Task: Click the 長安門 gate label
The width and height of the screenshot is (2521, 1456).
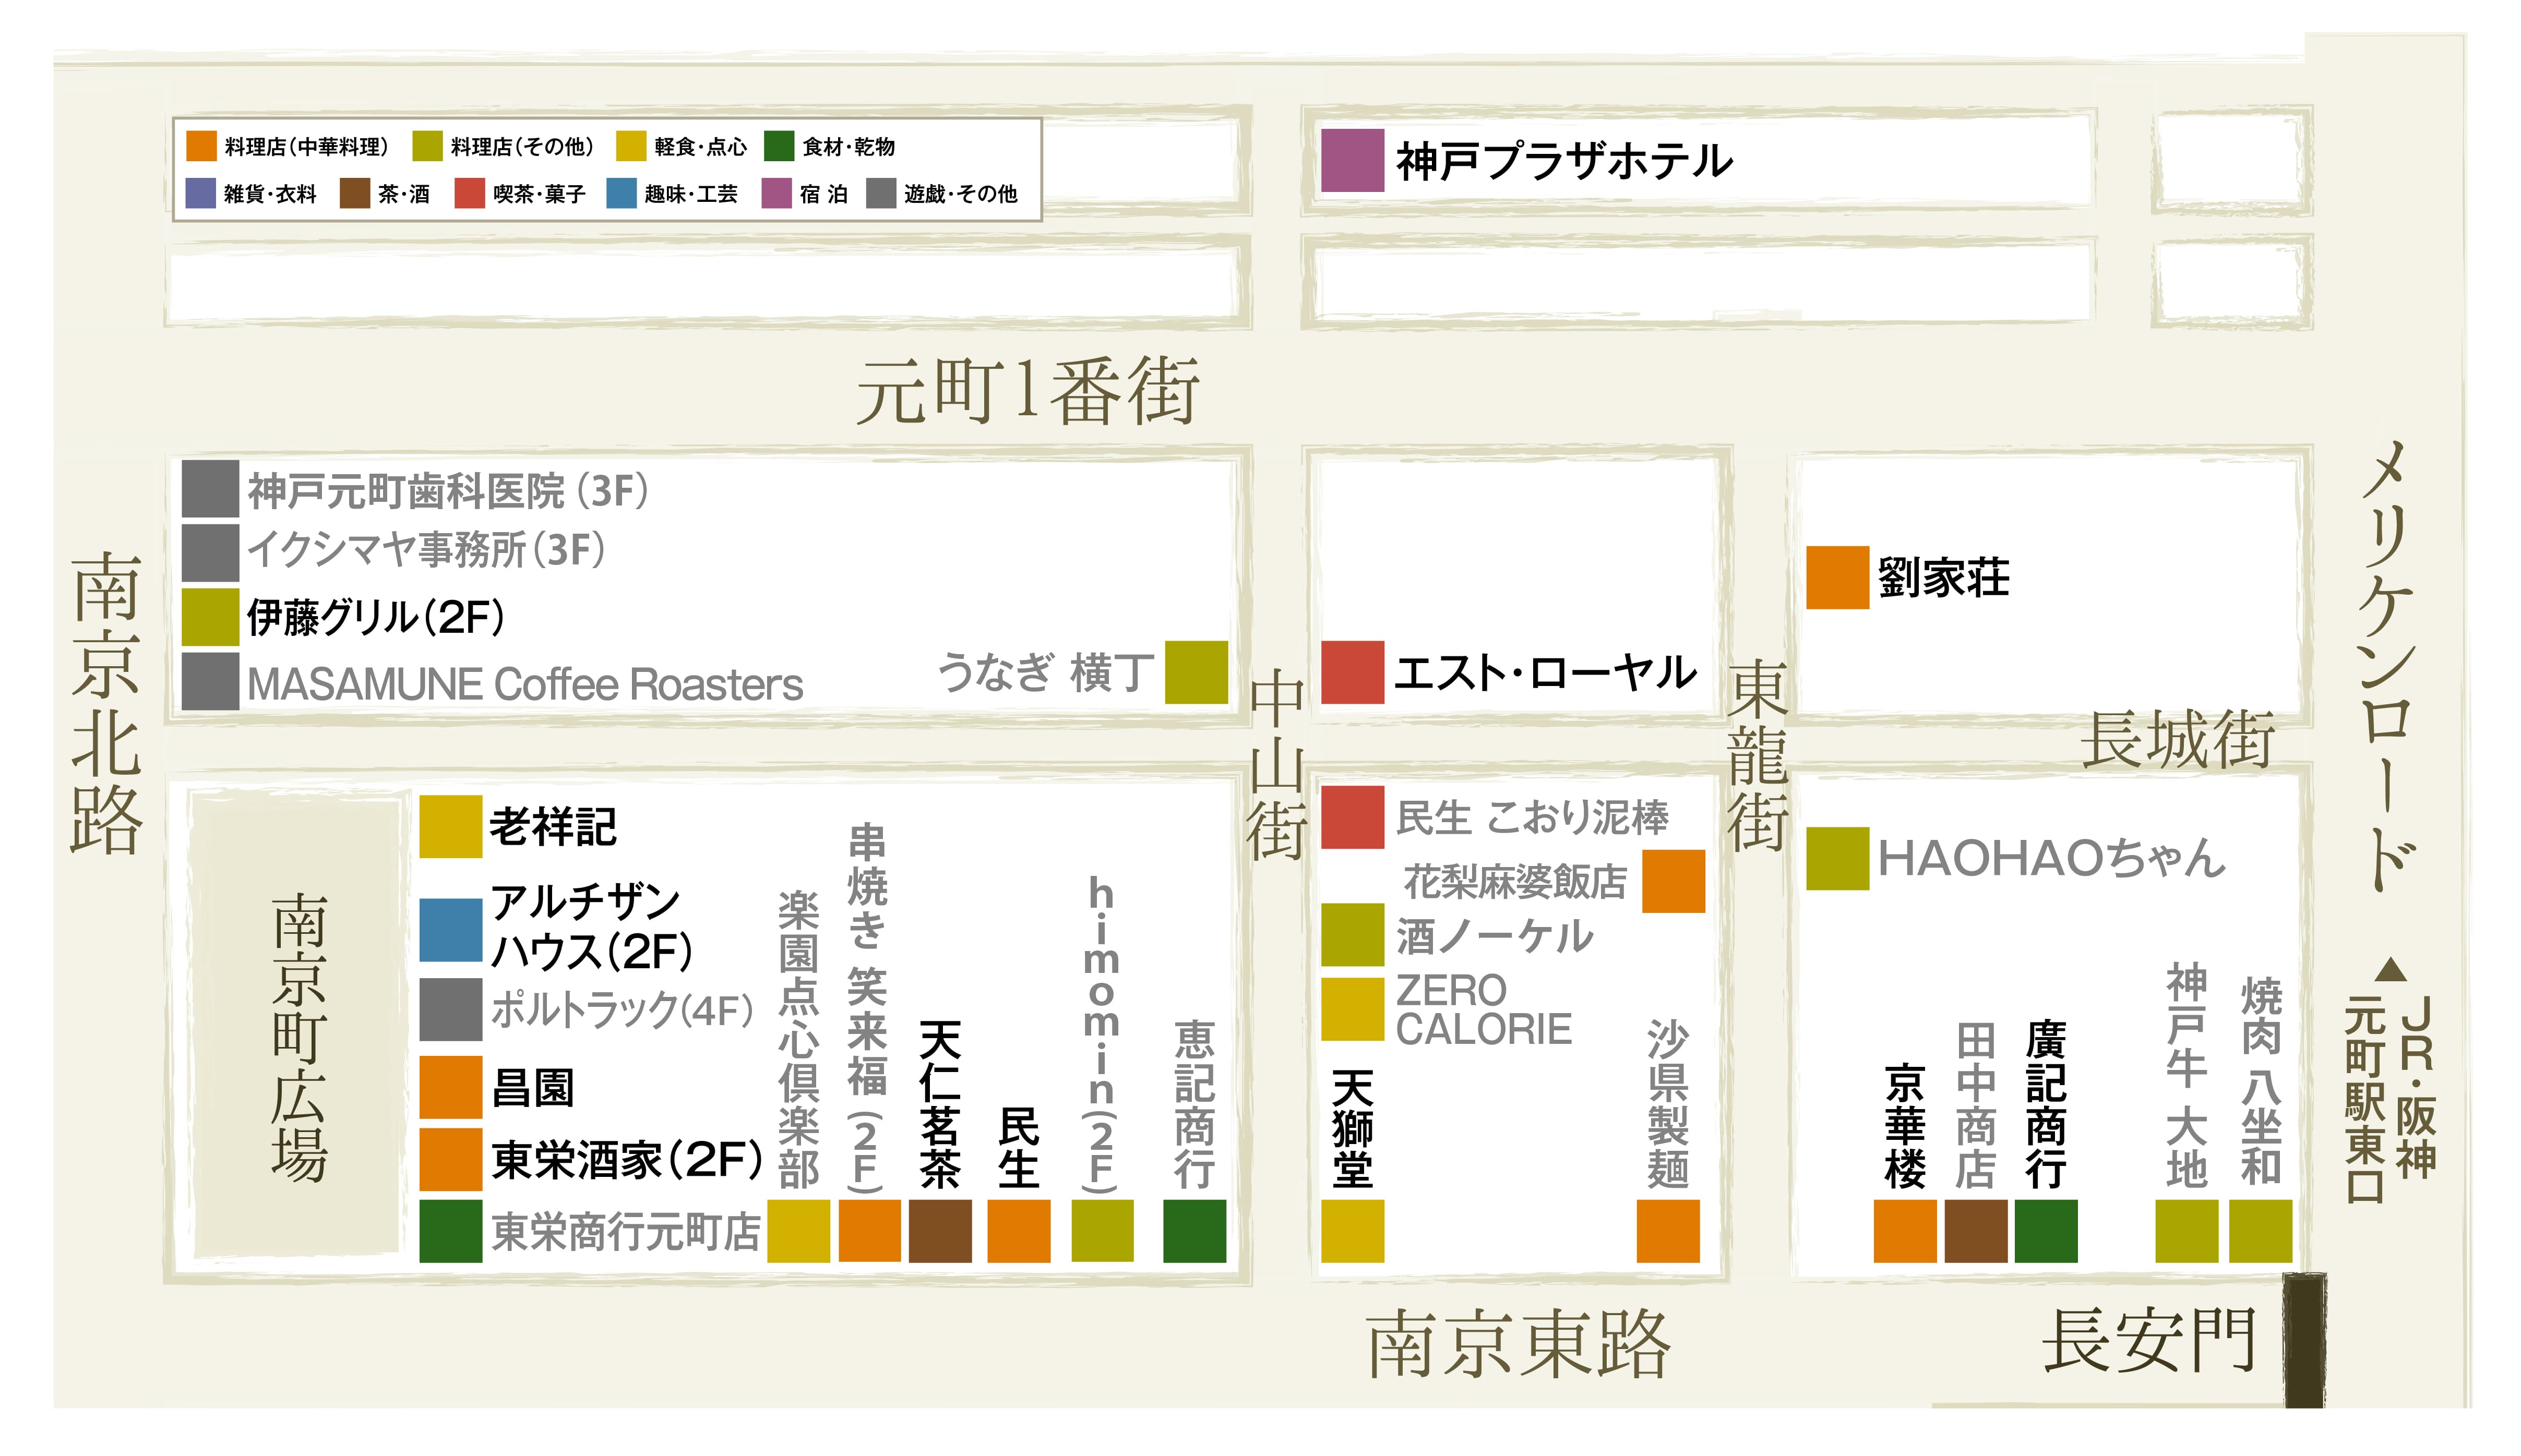Action: pos(2148,1341)
